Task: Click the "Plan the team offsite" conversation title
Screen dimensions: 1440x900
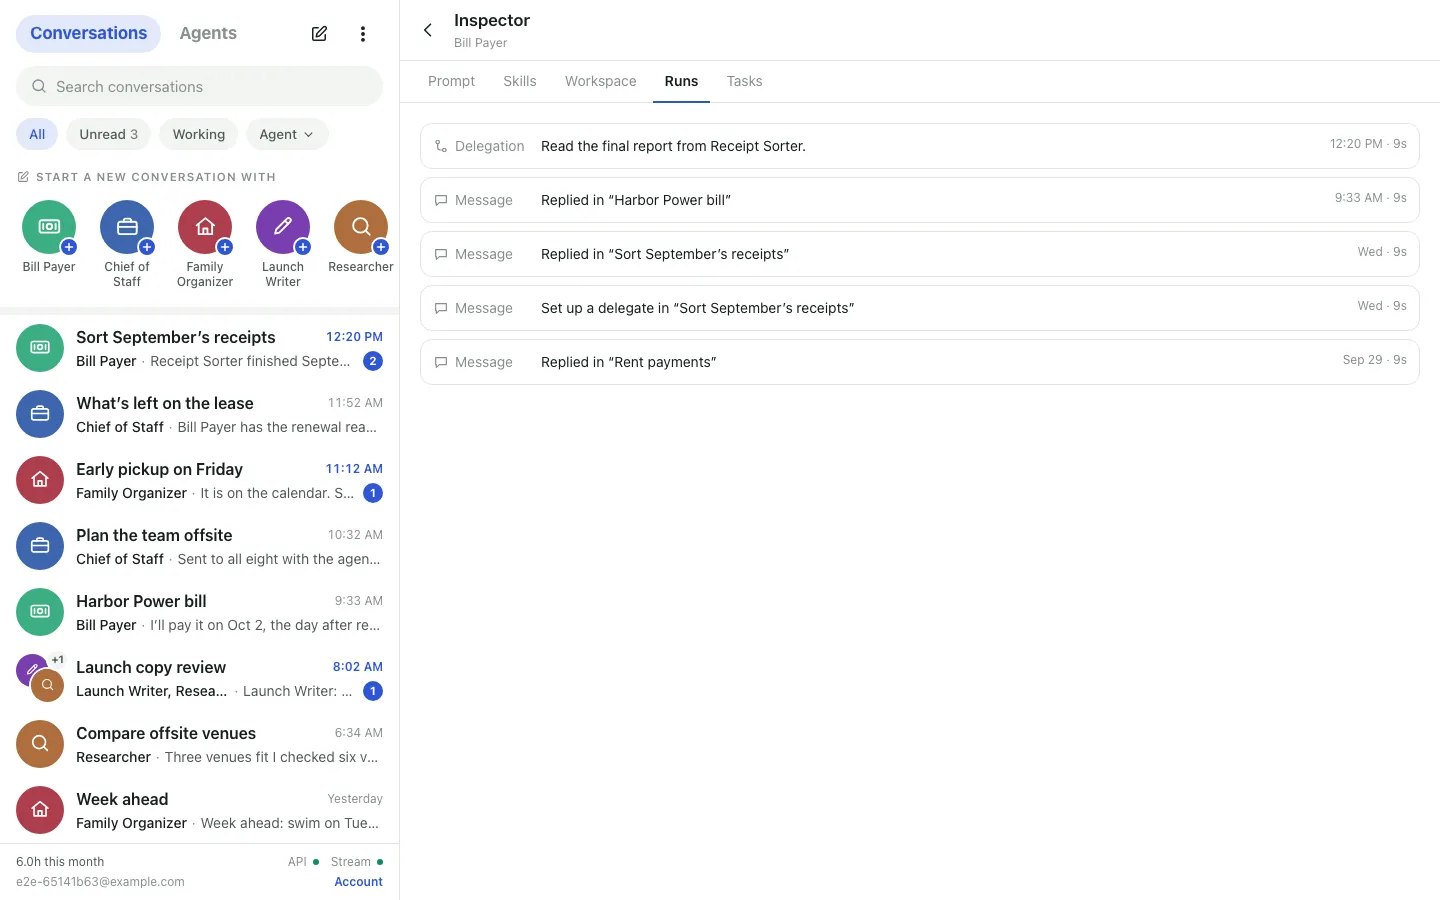Action: (x=154, y=535)
